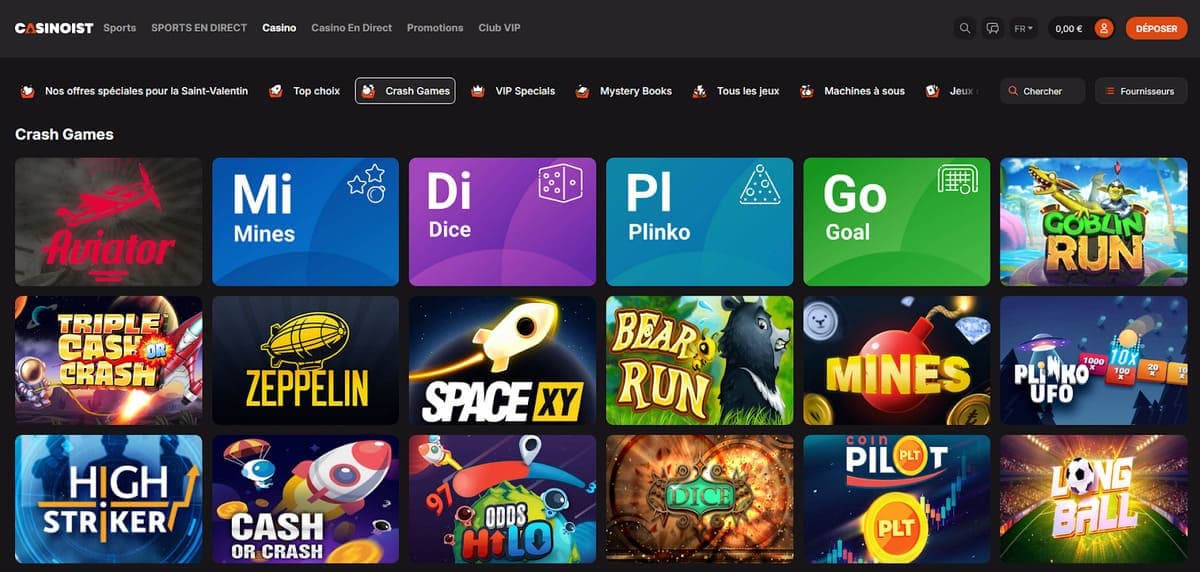1200x572 pixels.
Task: Open the green Goal game tile
Action: coord(897,222)
